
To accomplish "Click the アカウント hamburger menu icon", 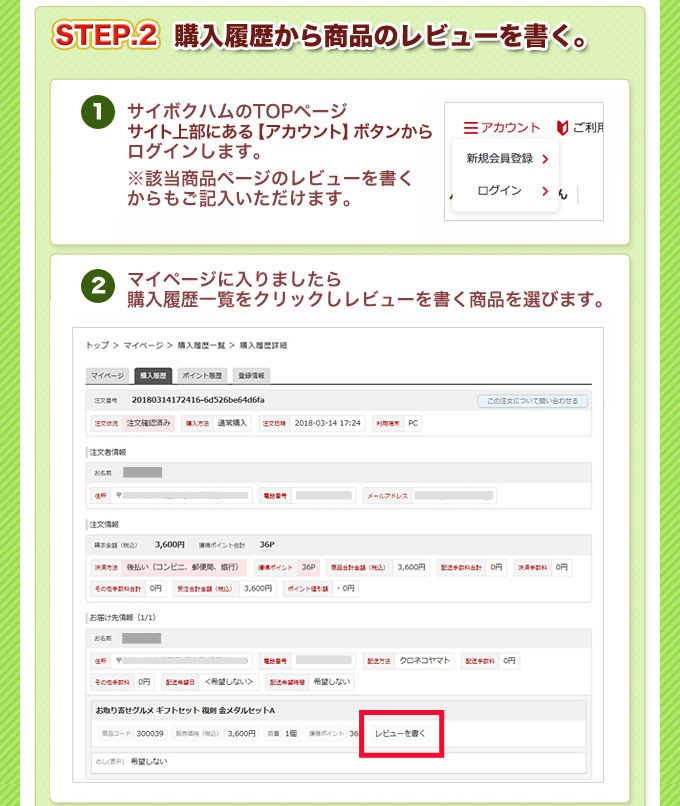I will coord(470,128).
